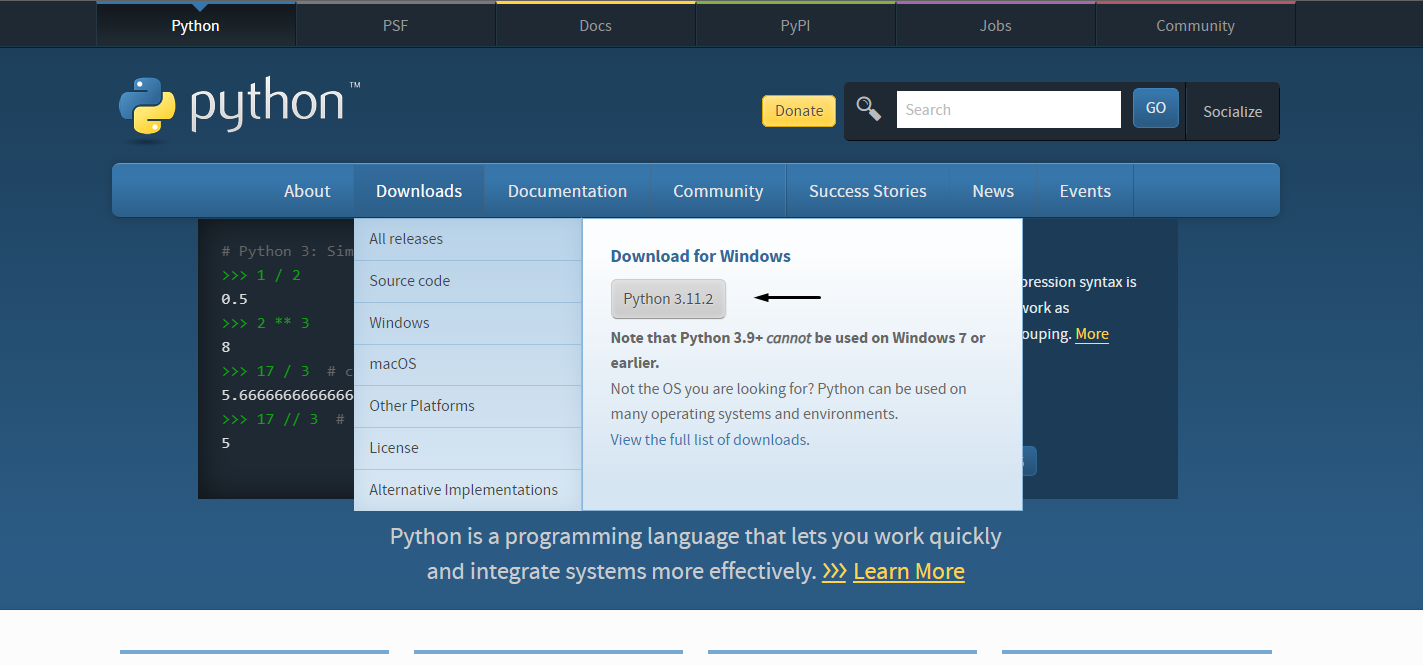Open the Downloads menu
The width and height of the screenshot is (1423, 665).
(x=419, y=190)
